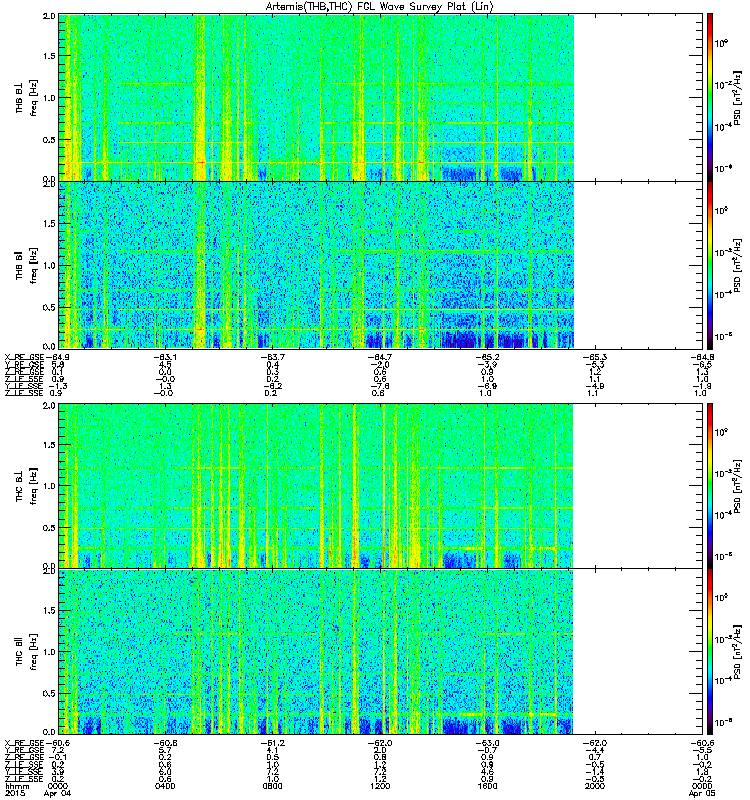
Task: Click the color bar beside THC B-parallel panel
Action: coord(710,652)
